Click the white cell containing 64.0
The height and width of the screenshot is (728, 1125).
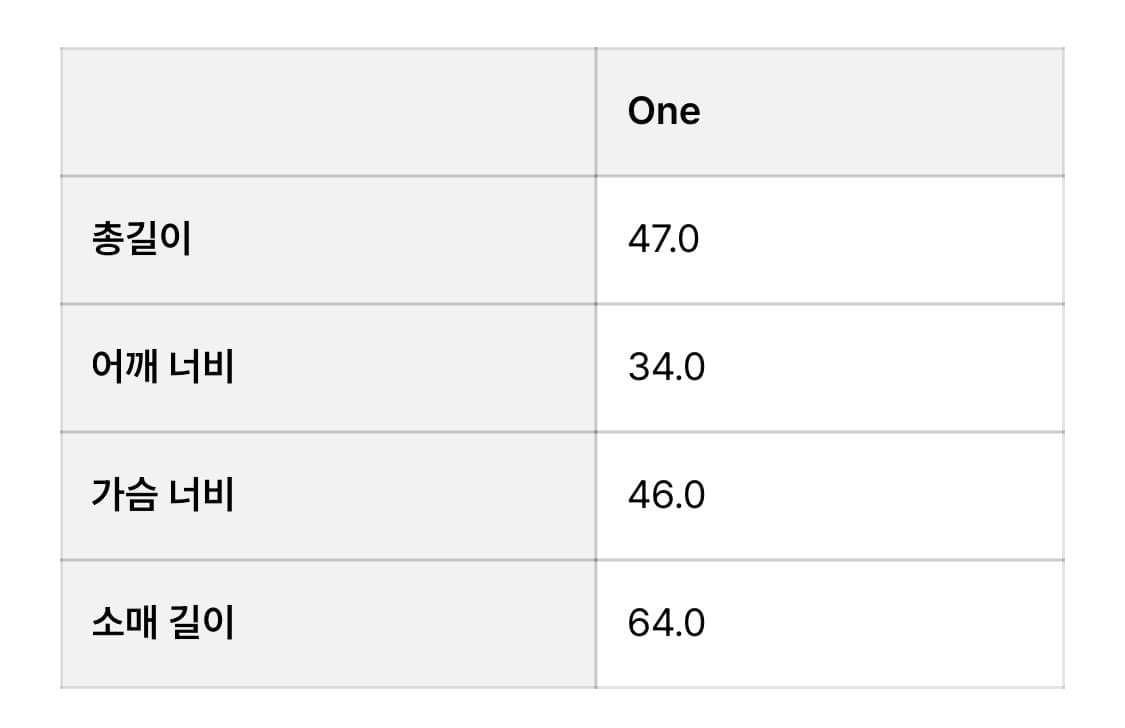tap(829, 624)
